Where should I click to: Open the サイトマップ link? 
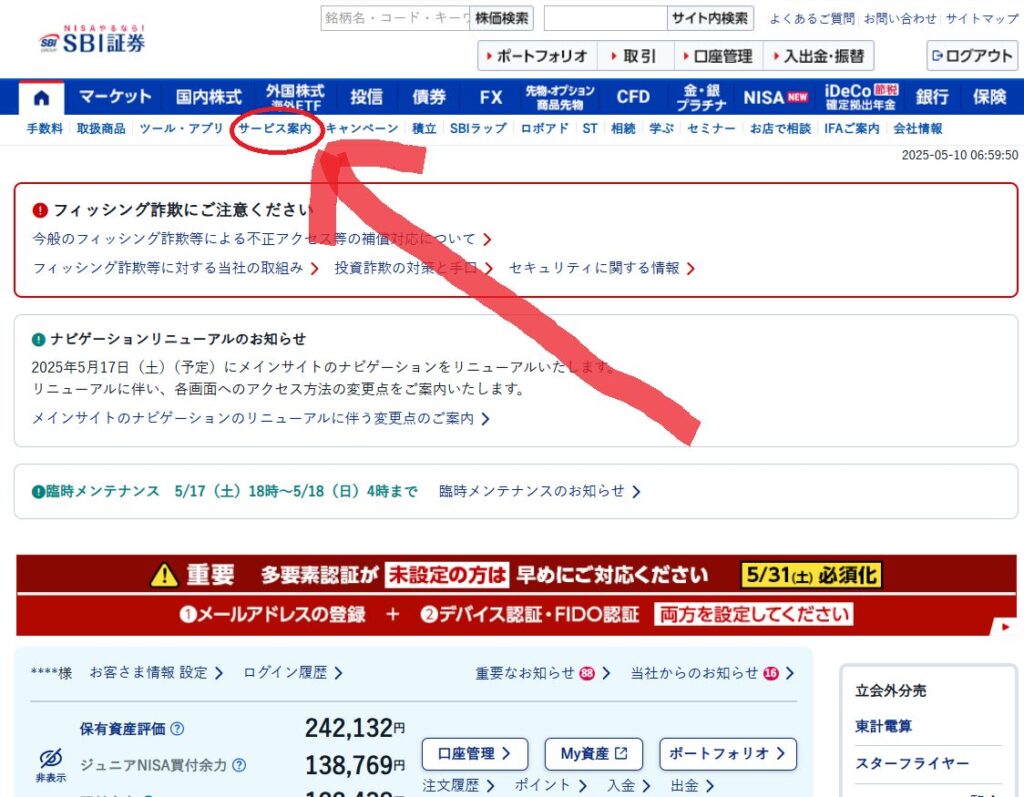(x=982, y=18)
